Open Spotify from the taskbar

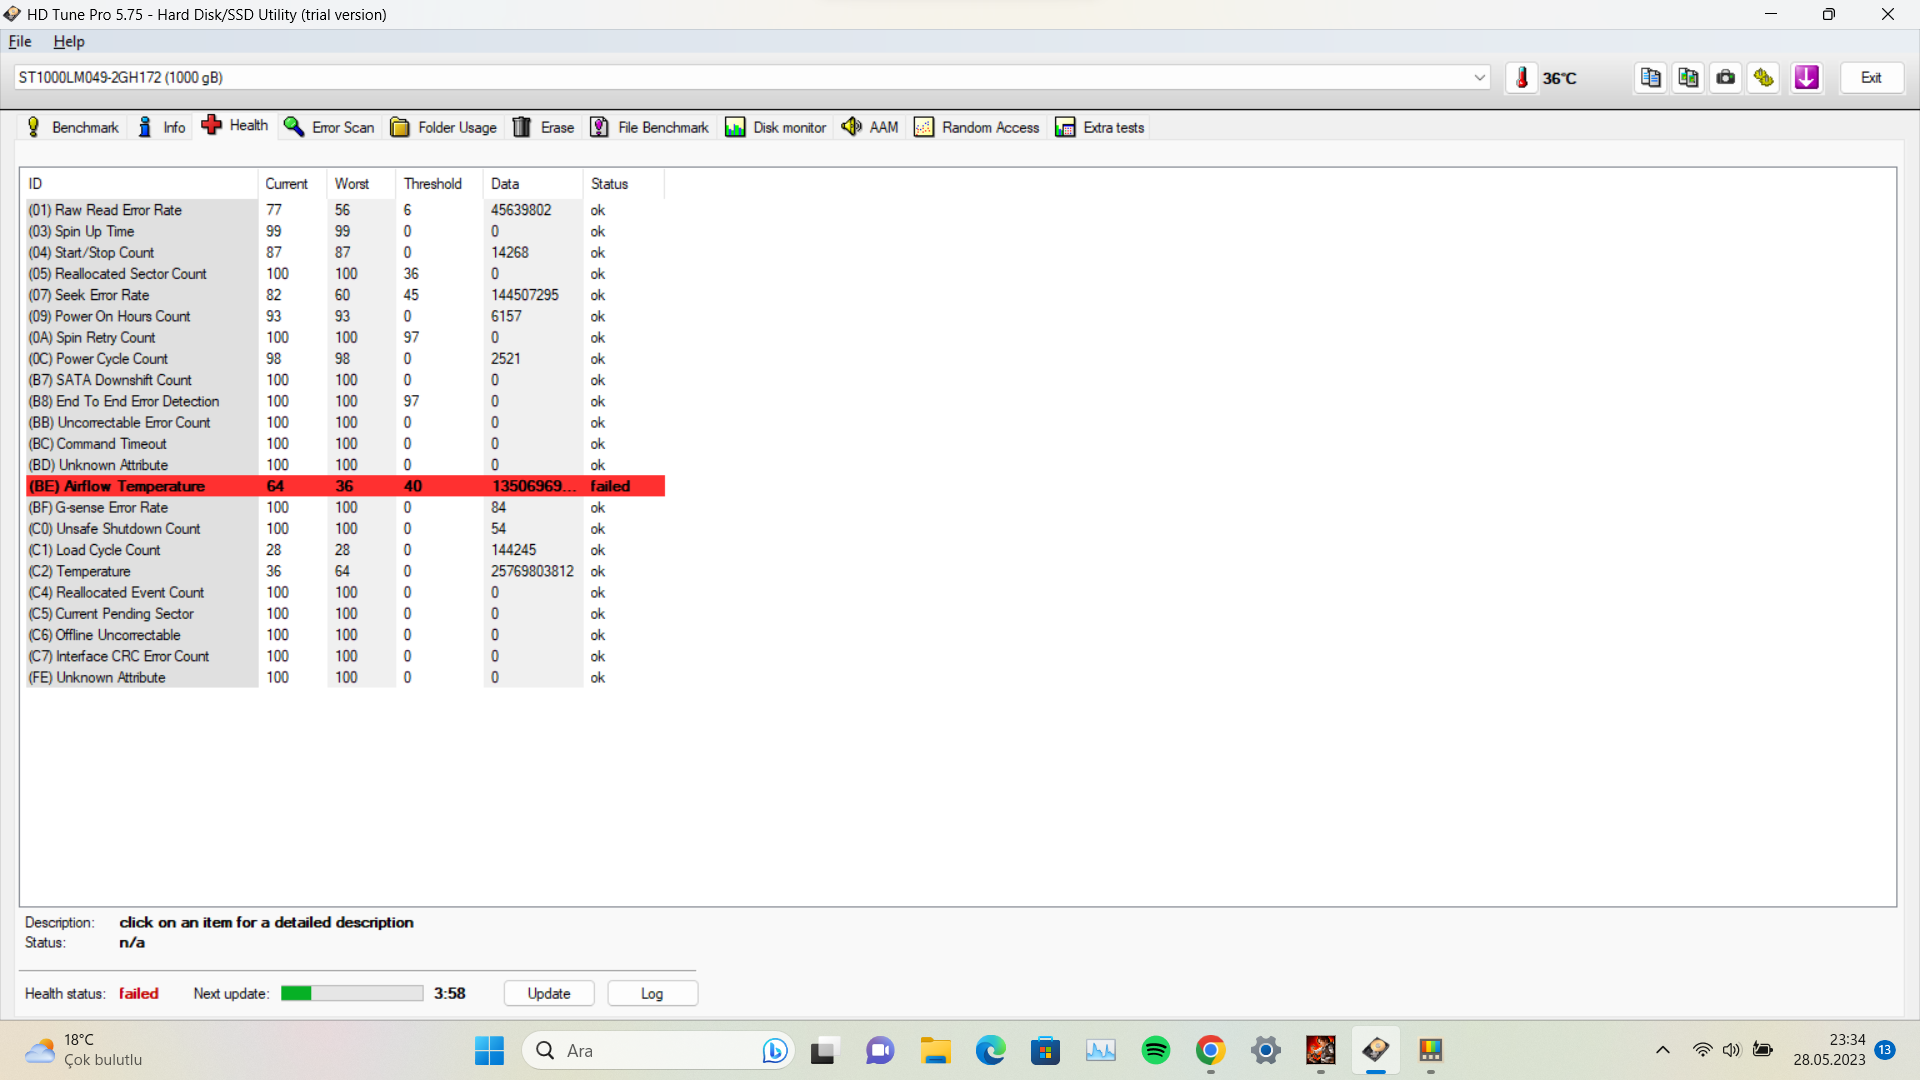point(1155,1050)
